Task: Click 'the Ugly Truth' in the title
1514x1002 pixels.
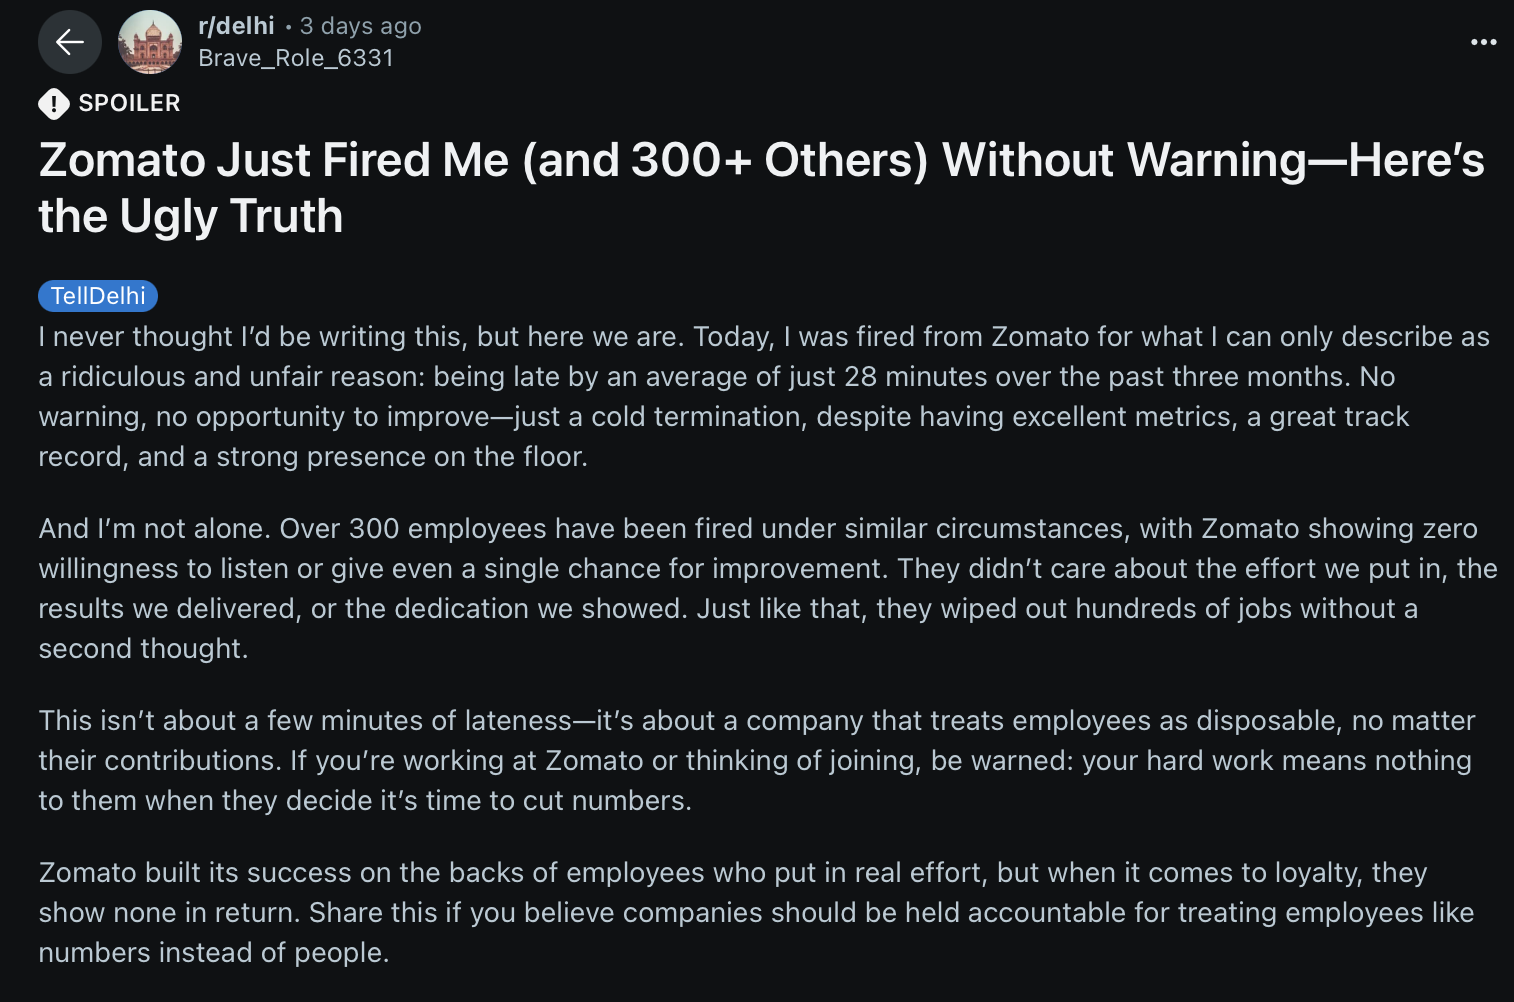Action: pyautogui.click(x=191, y=216)
